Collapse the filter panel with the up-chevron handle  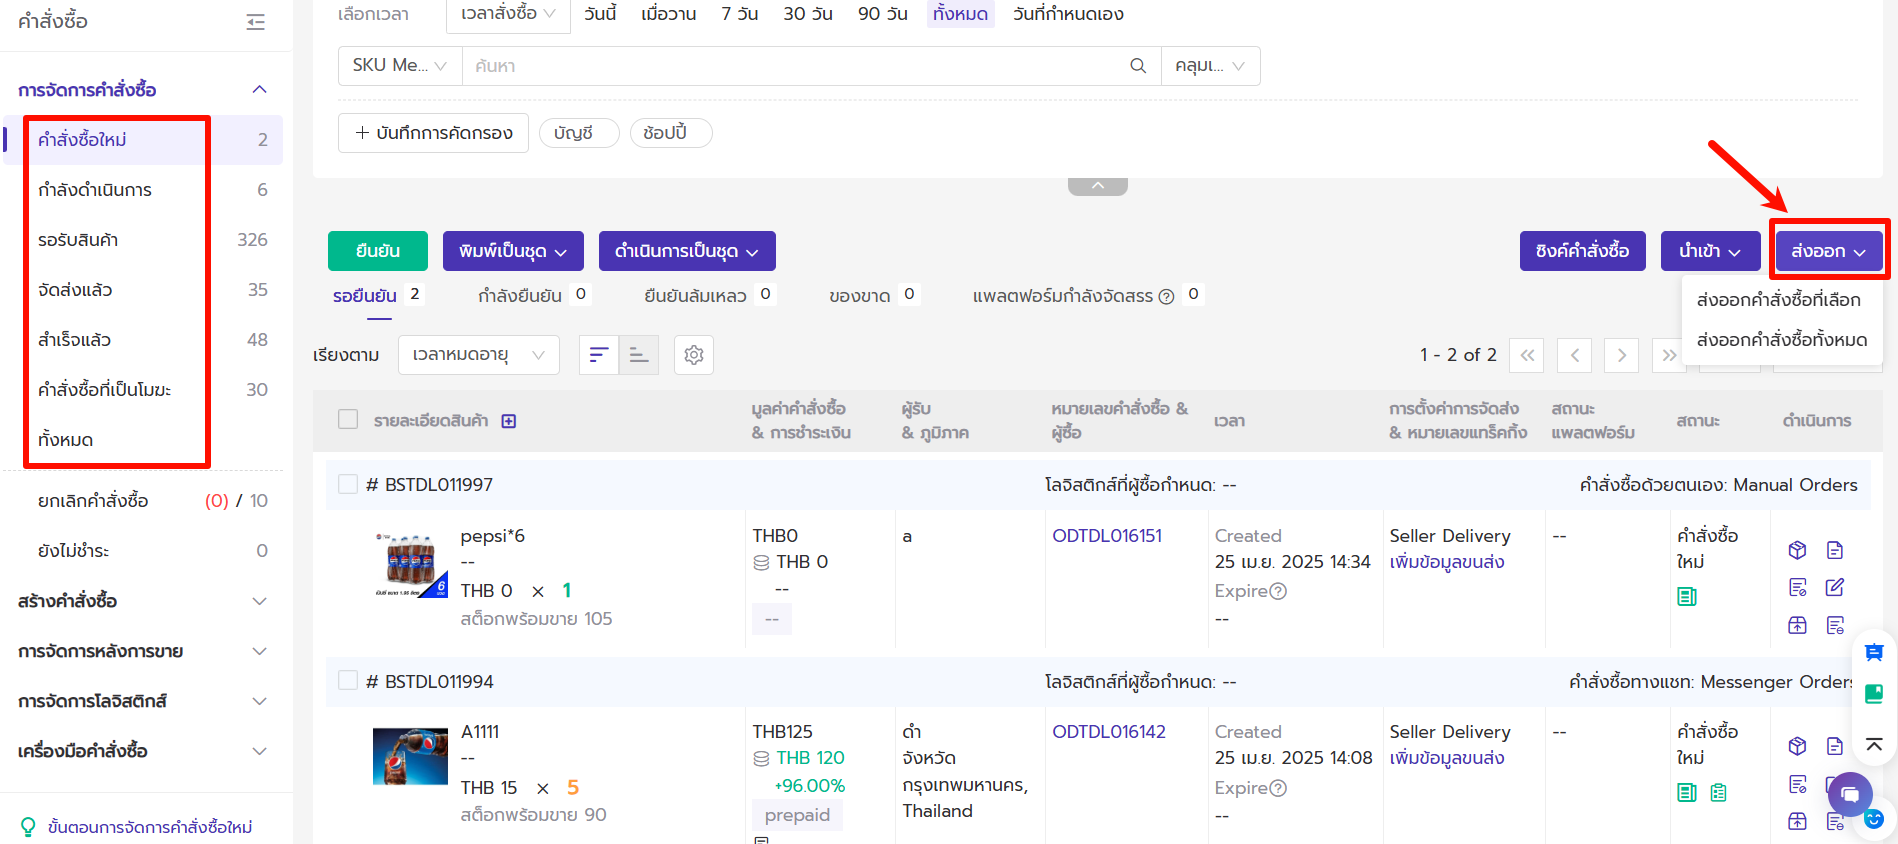[x=1098, y=187]
